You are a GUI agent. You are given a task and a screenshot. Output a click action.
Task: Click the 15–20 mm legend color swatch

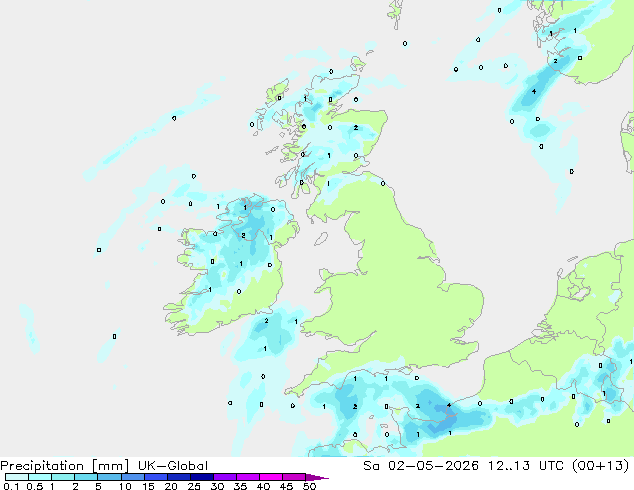click(156, 477)
